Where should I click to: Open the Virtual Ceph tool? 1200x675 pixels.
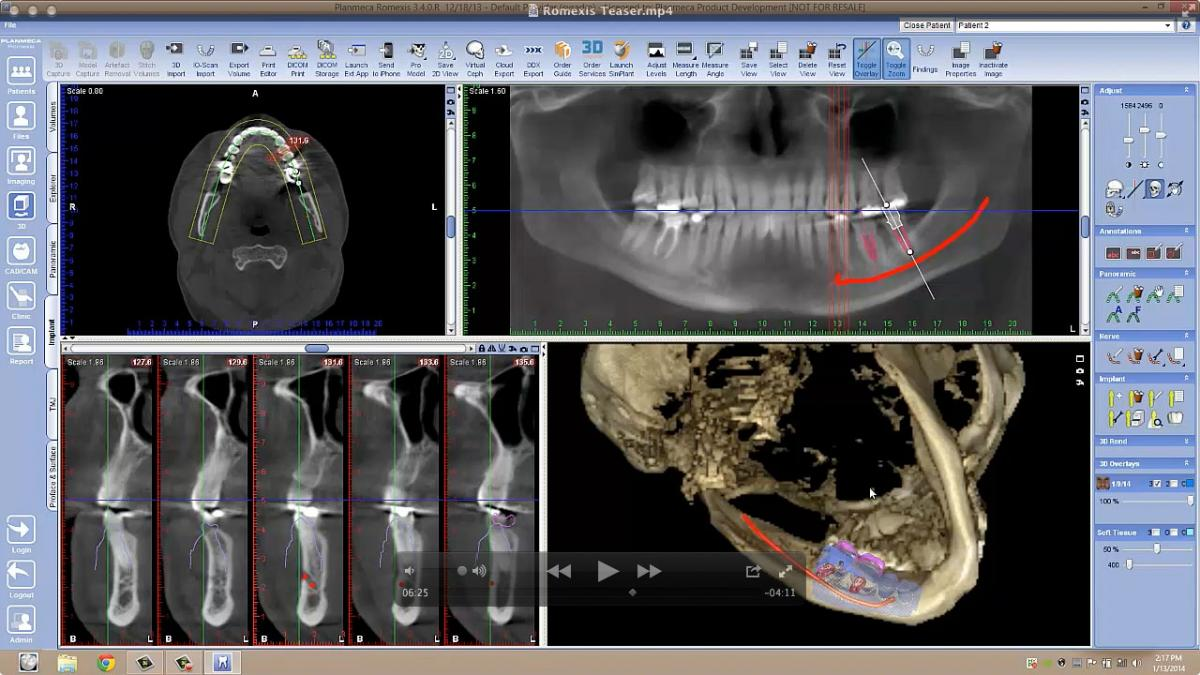click(x=475, y=59)
